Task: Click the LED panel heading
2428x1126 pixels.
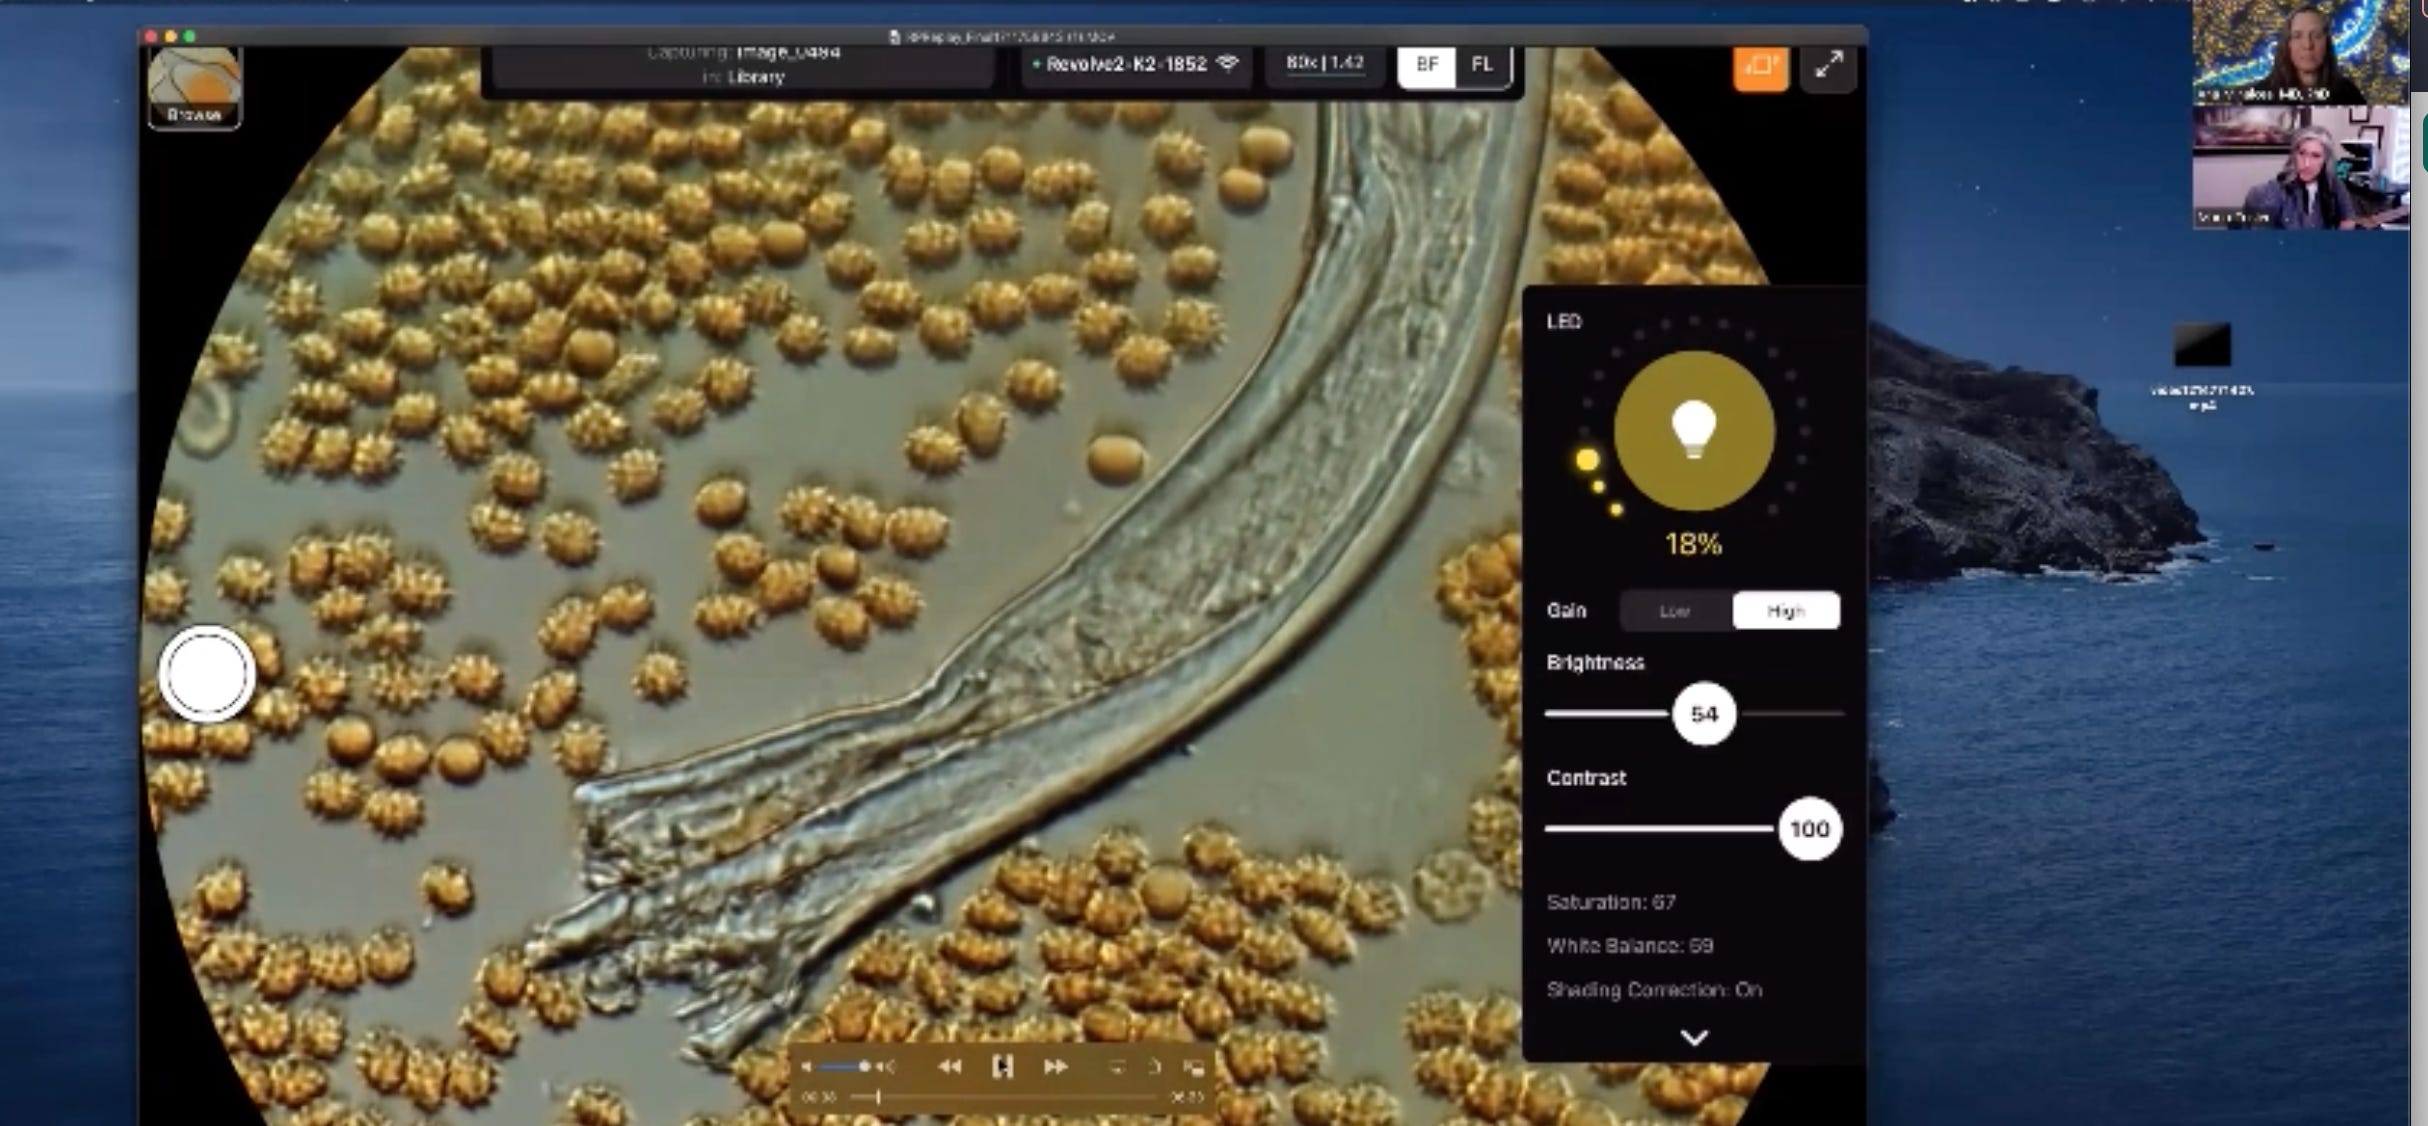Action: pos(1564,321)
